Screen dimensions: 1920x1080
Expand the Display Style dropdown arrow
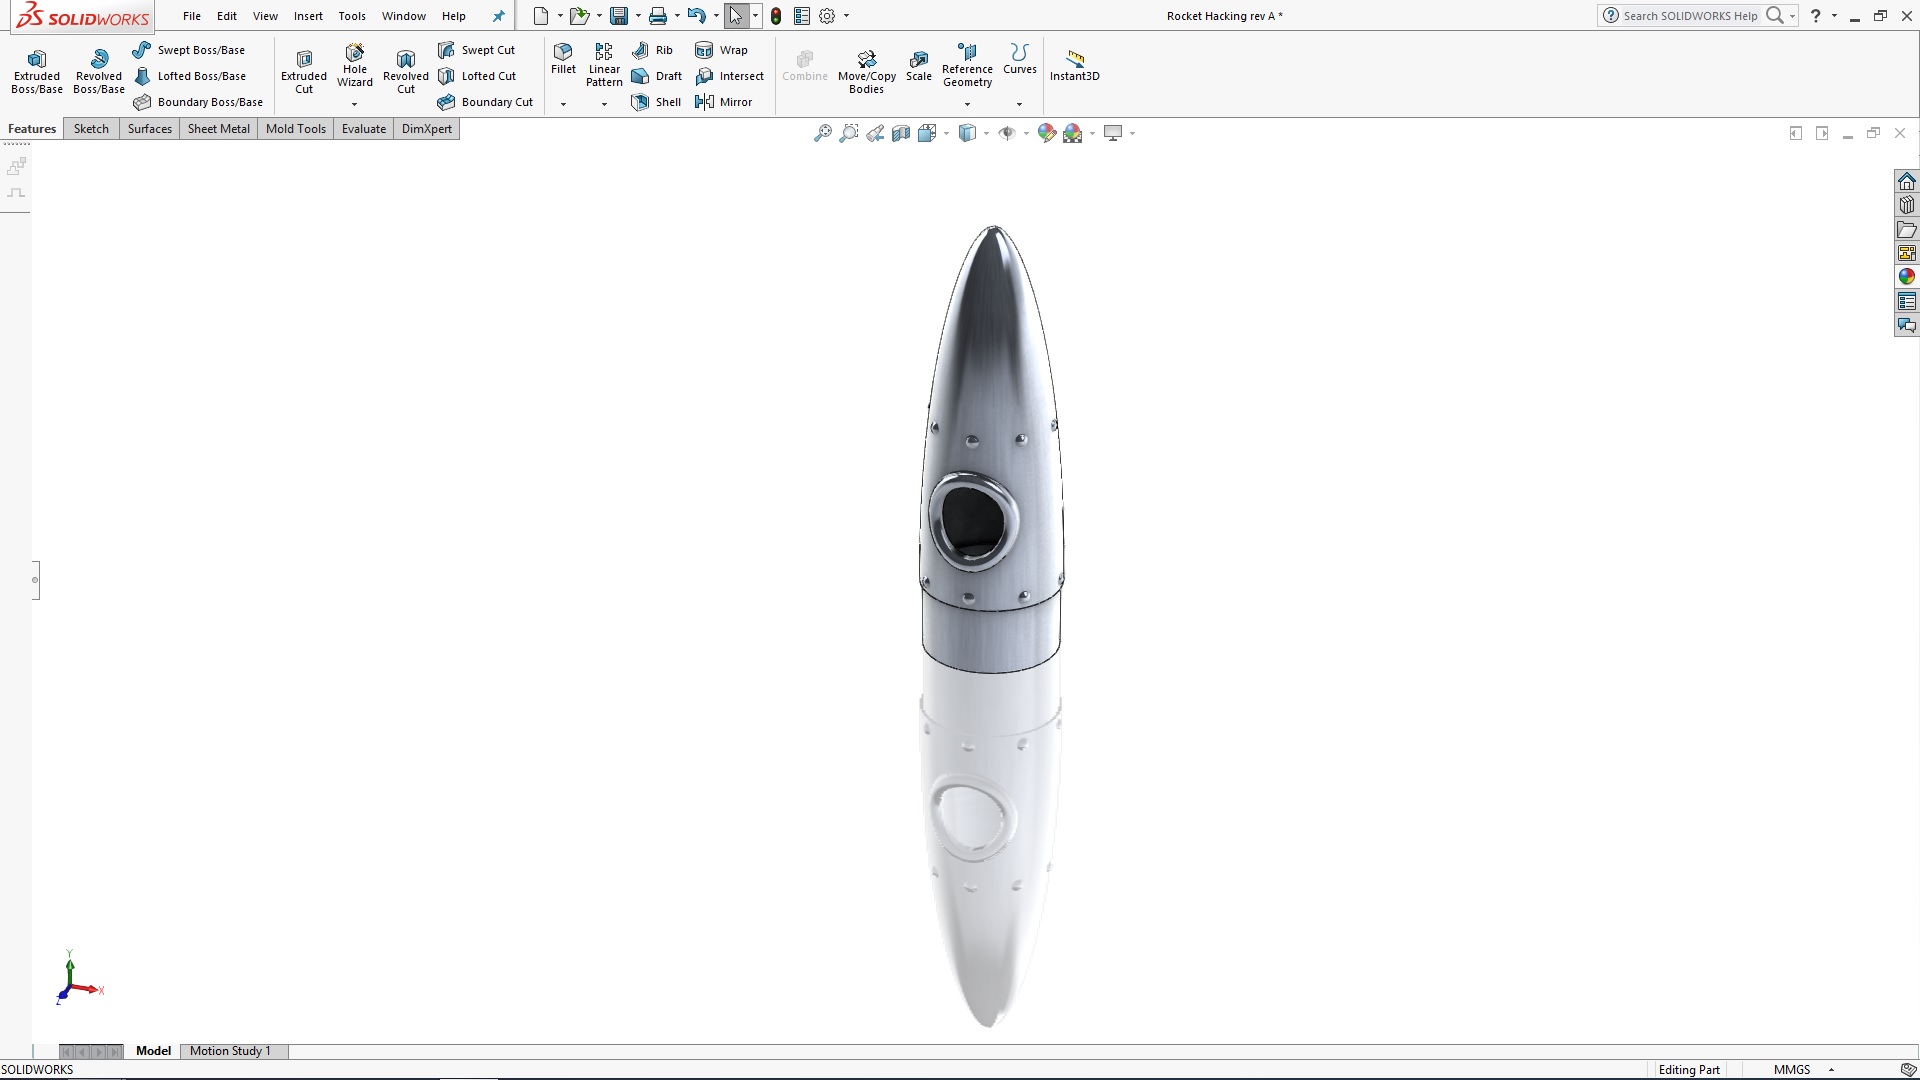944,133
